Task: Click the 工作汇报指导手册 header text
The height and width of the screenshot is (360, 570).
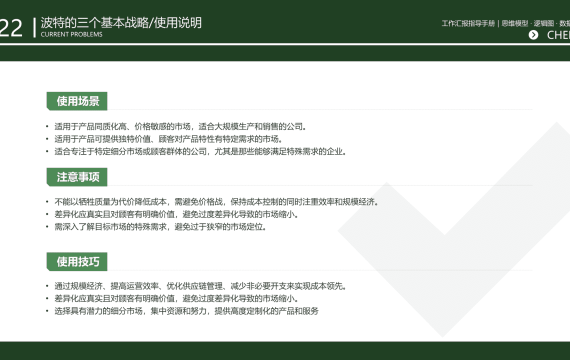Action: [x=468, y=24]
